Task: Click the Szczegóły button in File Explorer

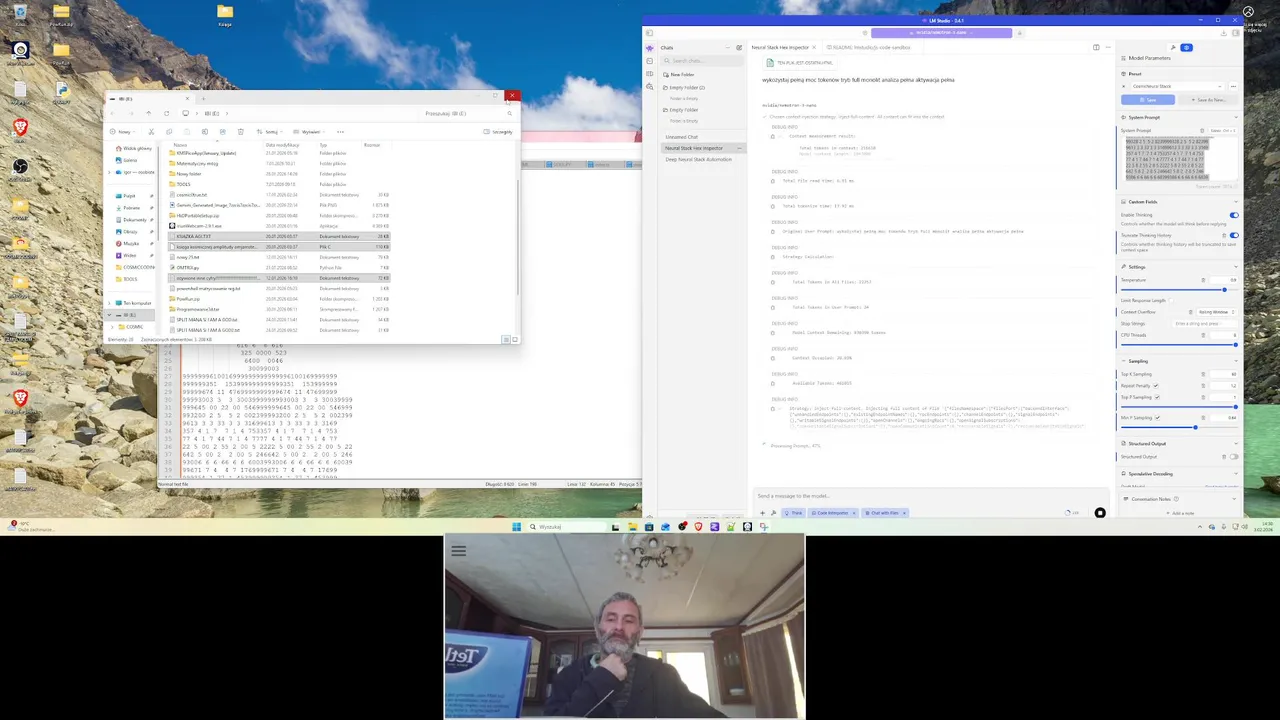Action: click(x=499, y=131)
